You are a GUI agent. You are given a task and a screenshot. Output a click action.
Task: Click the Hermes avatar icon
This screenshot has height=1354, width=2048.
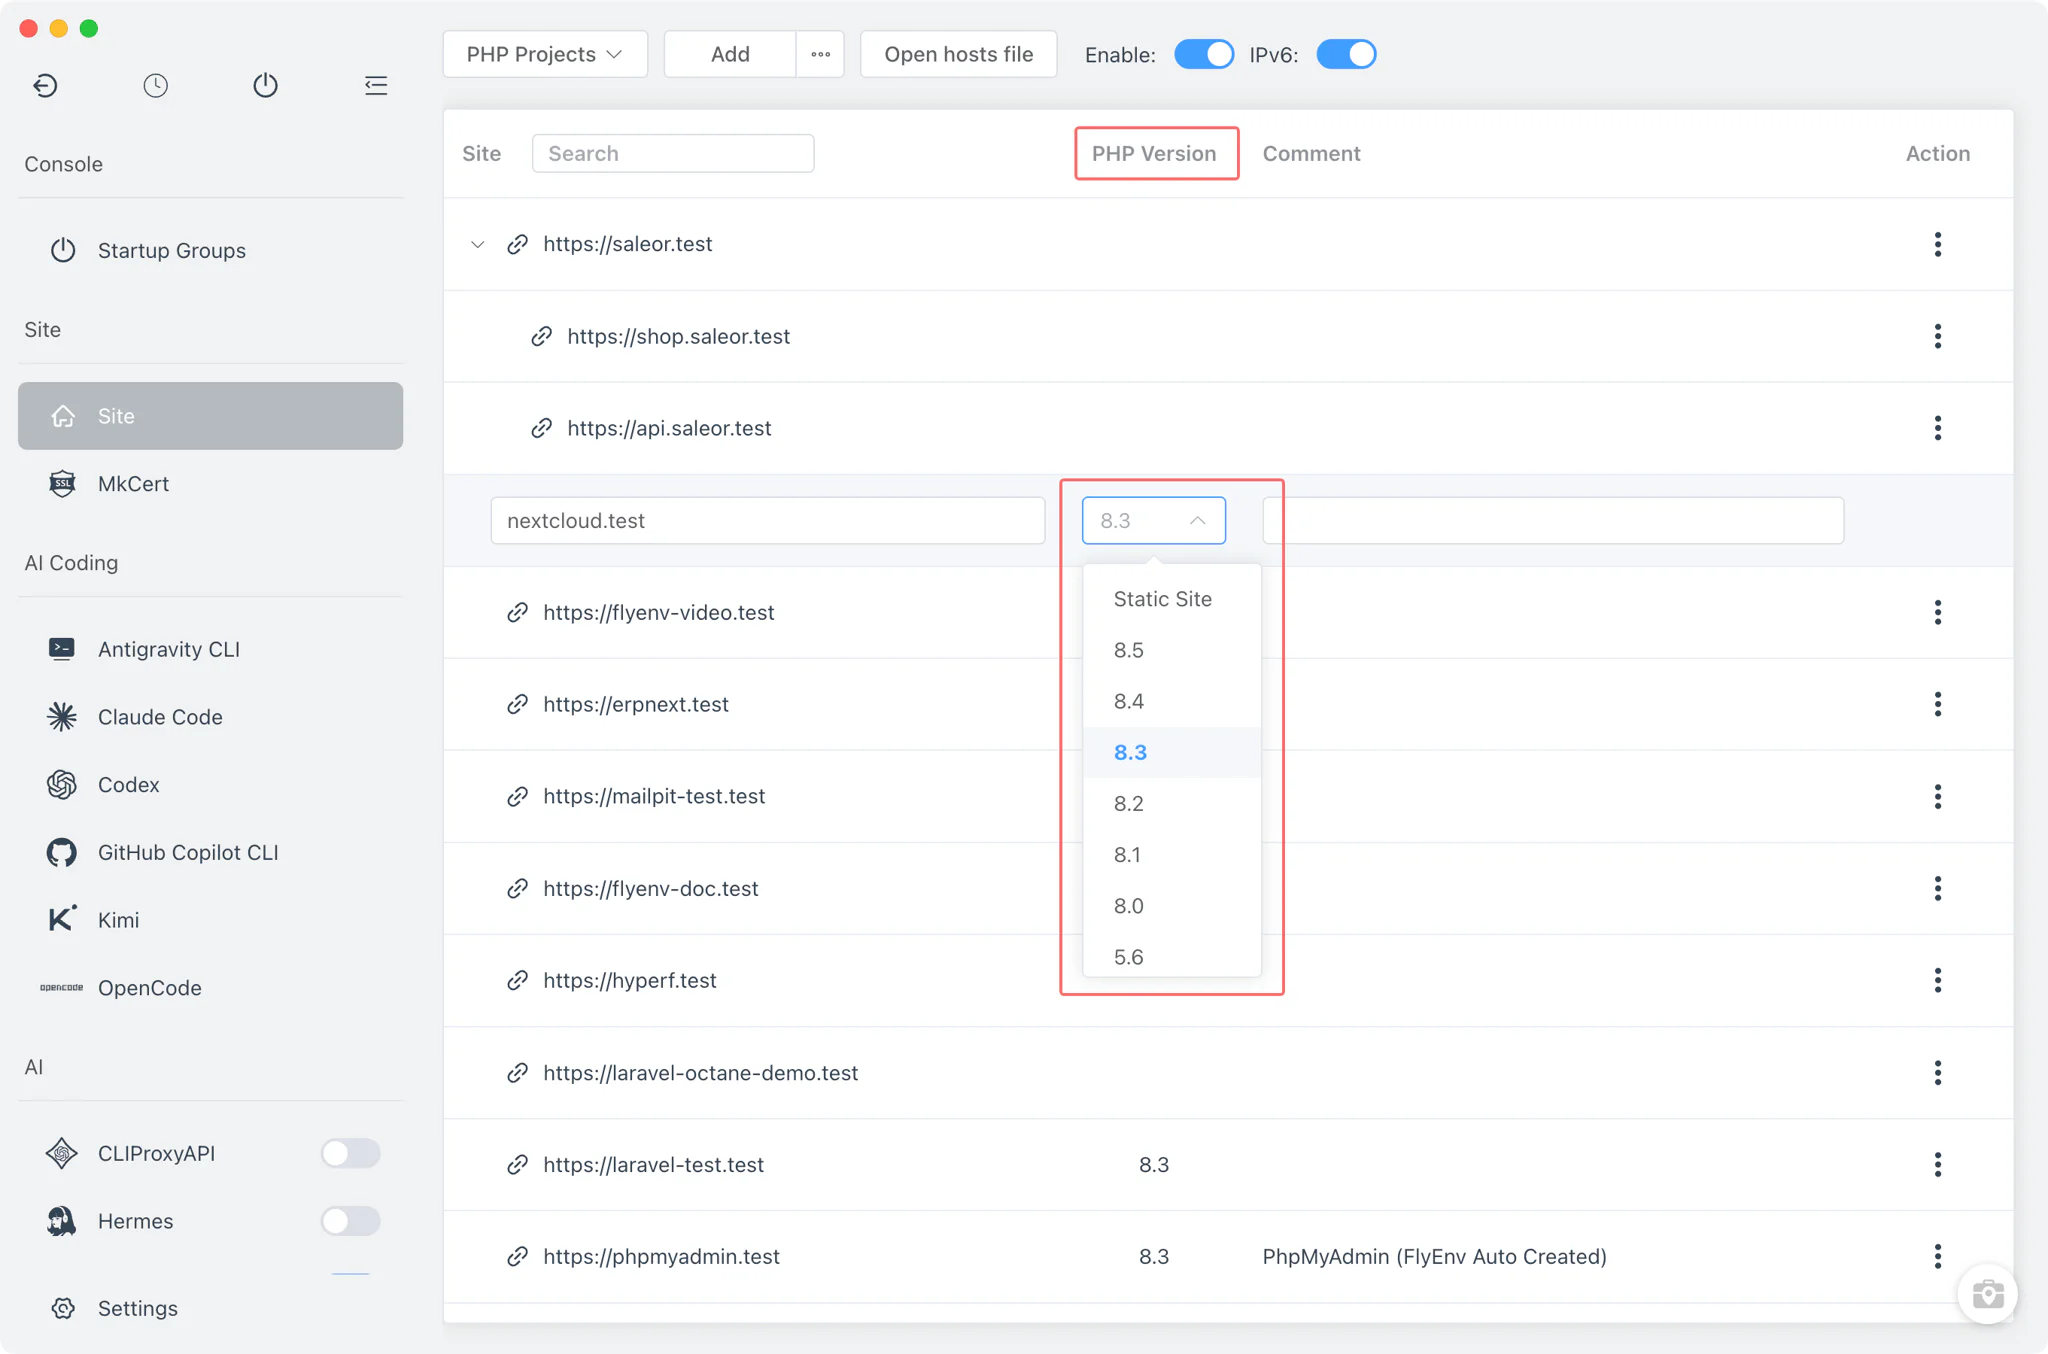pyautogui.click(x=61, y=1221)
